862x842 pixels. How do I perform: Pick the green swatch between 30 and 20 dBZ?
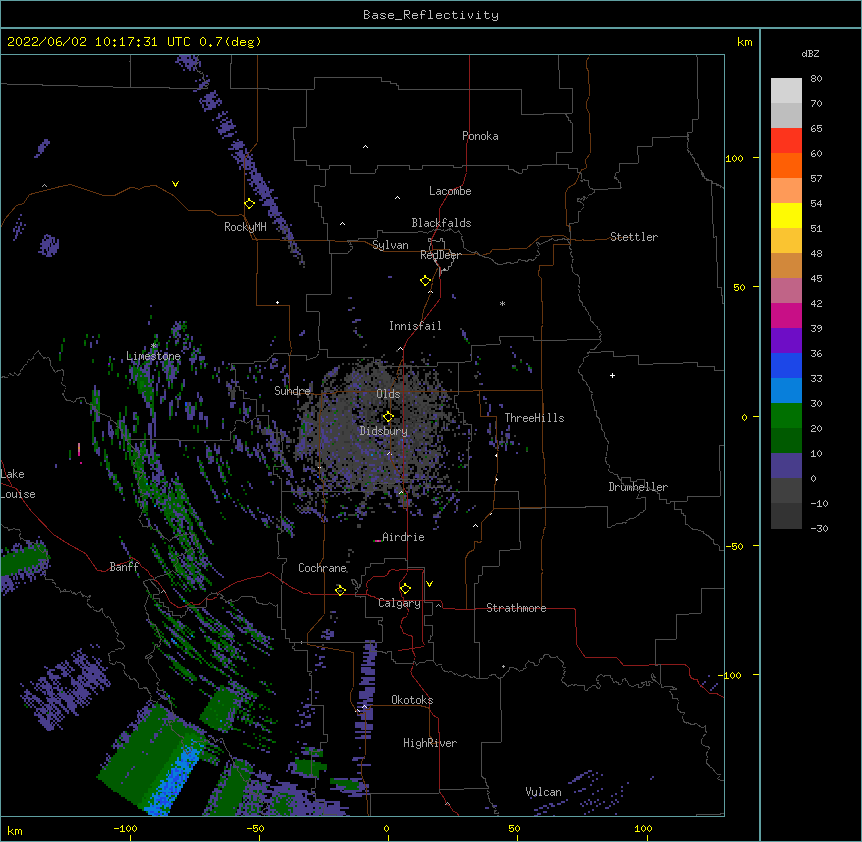(x=786, y=416)
